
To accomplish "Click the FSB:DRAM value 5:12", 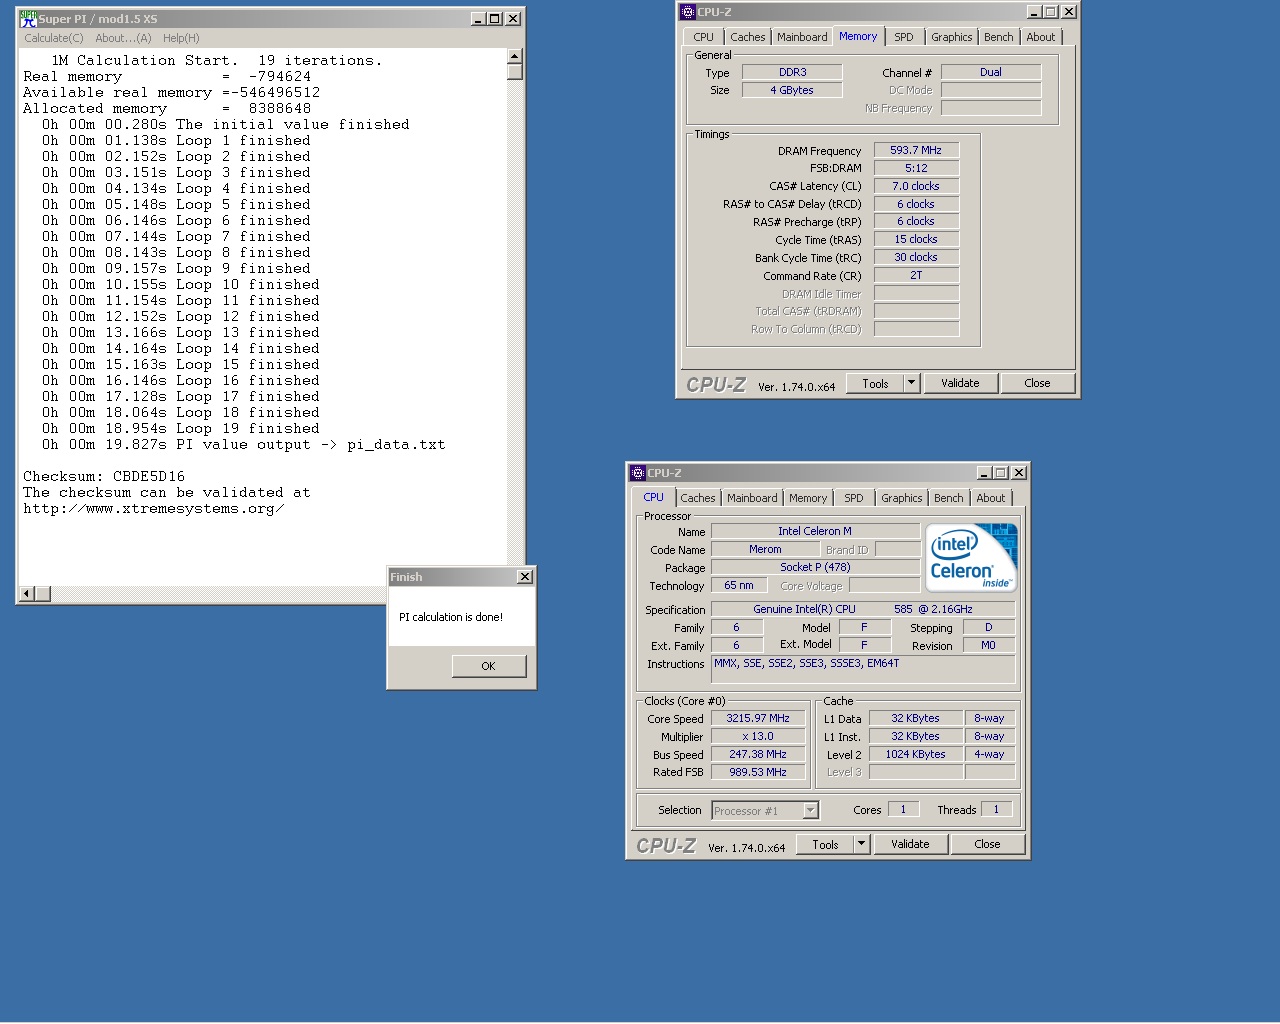I will click(x=916, y=168).
